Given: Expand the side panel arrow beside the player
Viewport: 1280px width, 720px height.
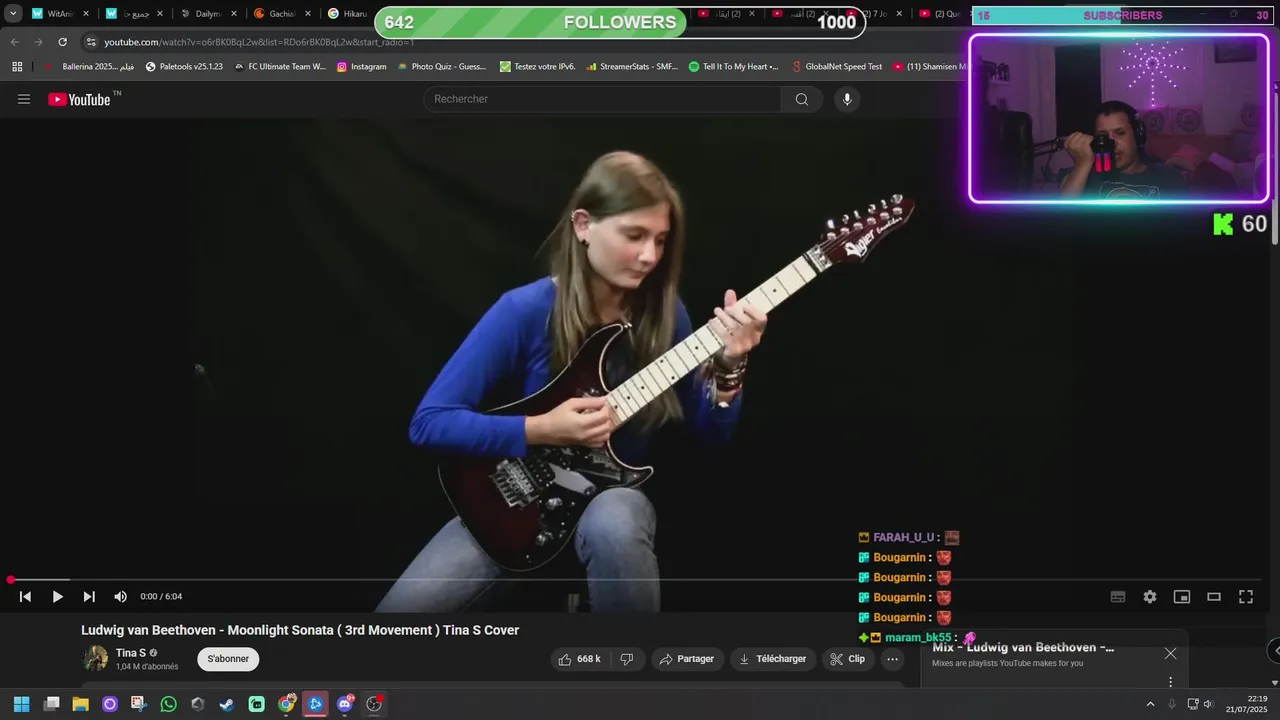Looking at the screenshot, I should pos(1275,651).
